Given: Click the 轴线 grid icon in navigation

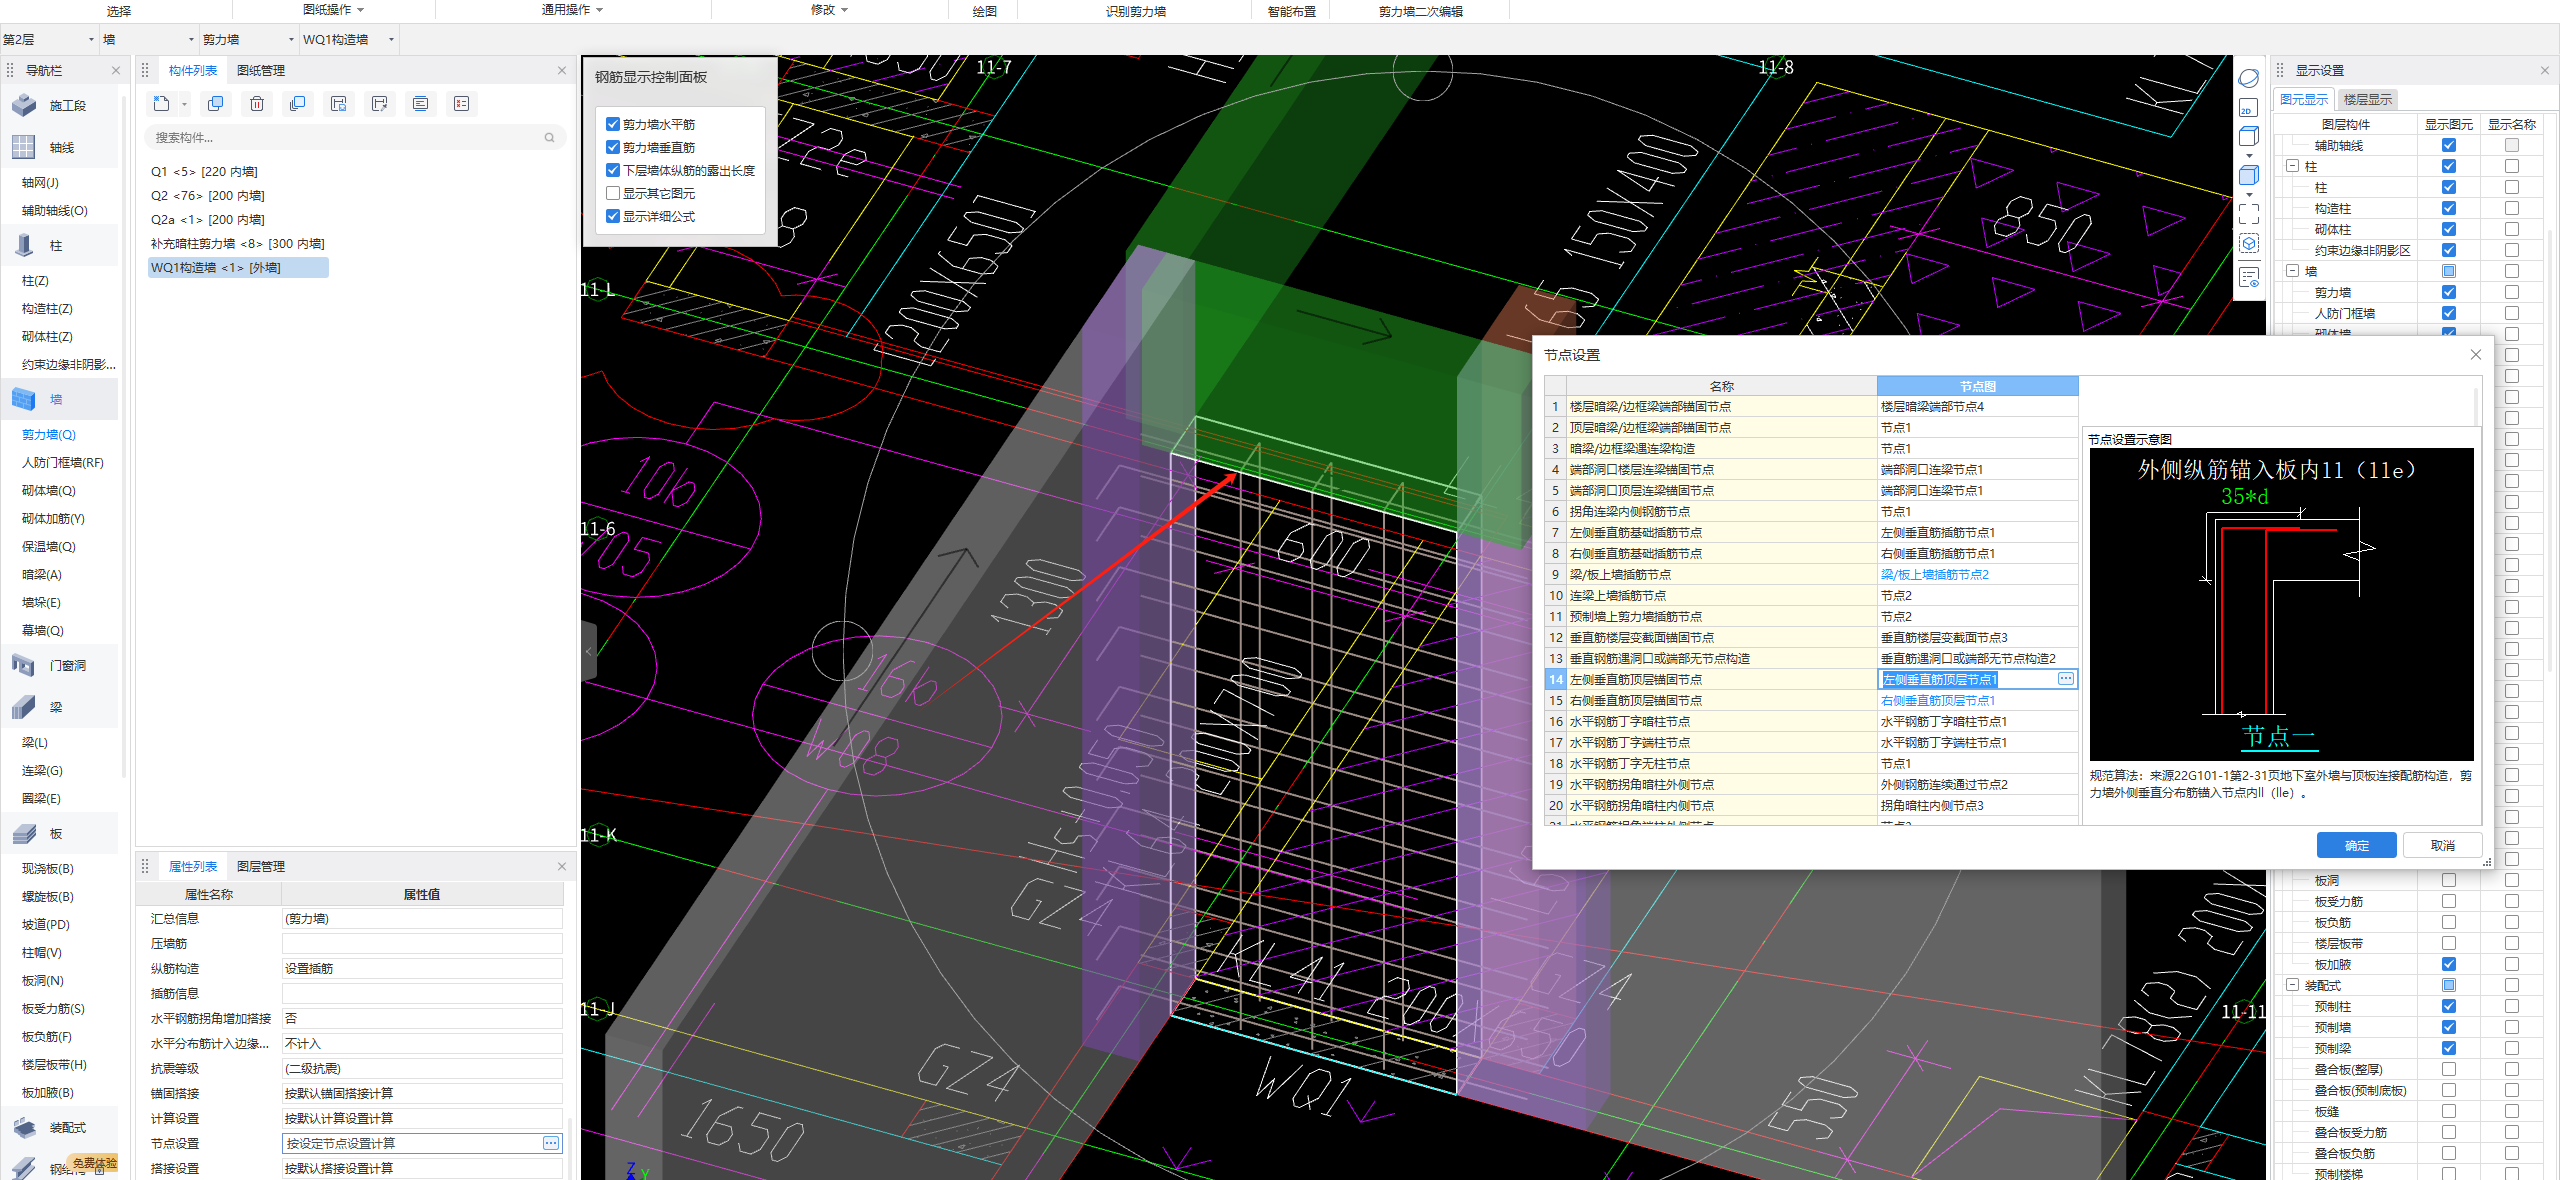Looking at the screenshot, I should (x=24, y=147).
